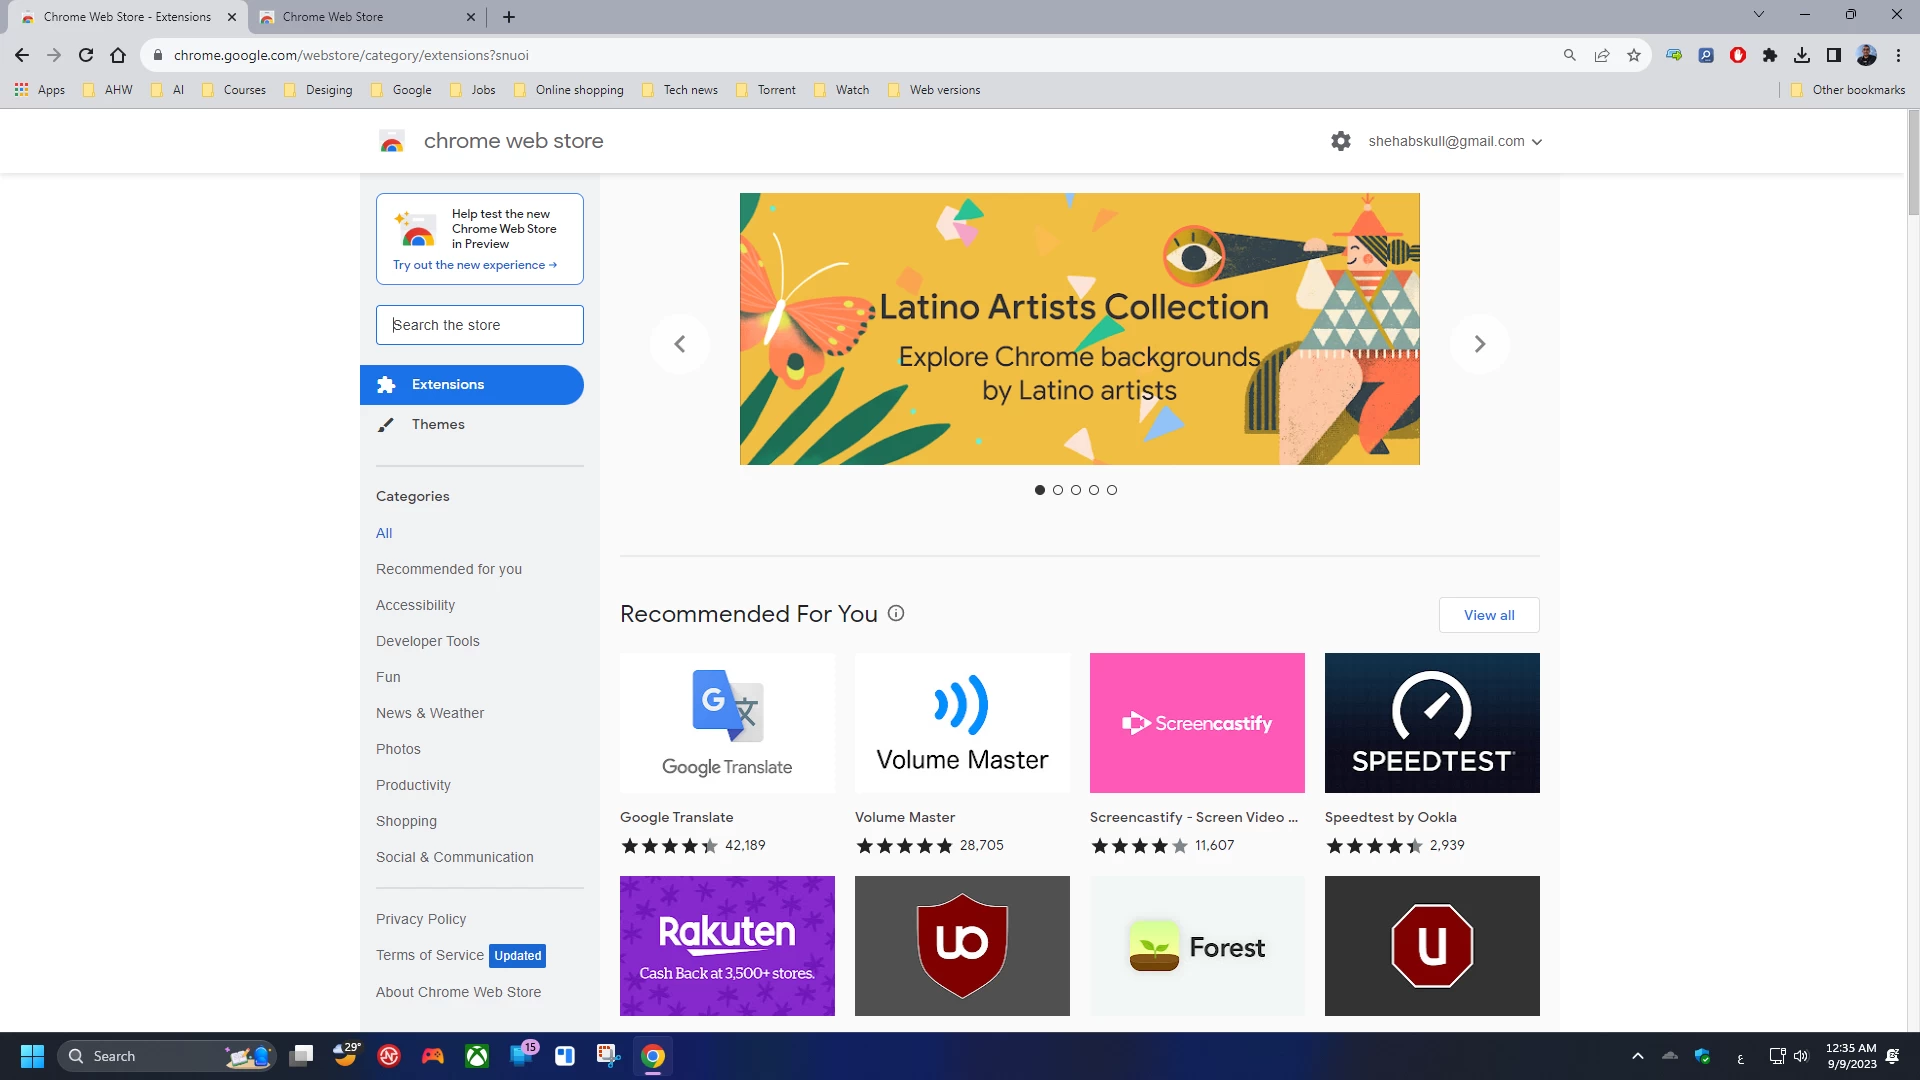Screen dimensions: 1920x1080
Task: Select the first carousel dot
Action: 1040,490
